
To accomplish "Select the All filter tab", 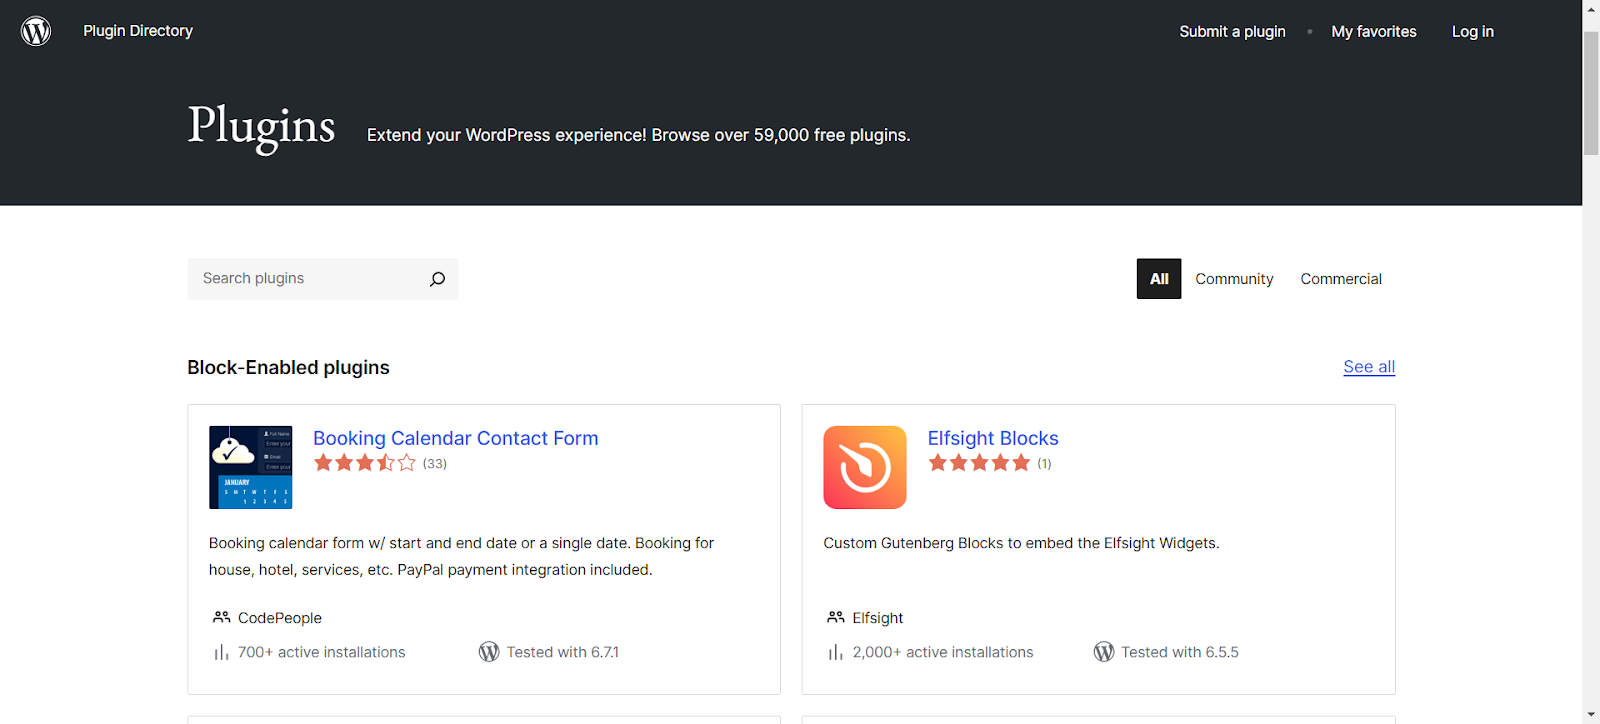I will click(x=1159, y=279).
